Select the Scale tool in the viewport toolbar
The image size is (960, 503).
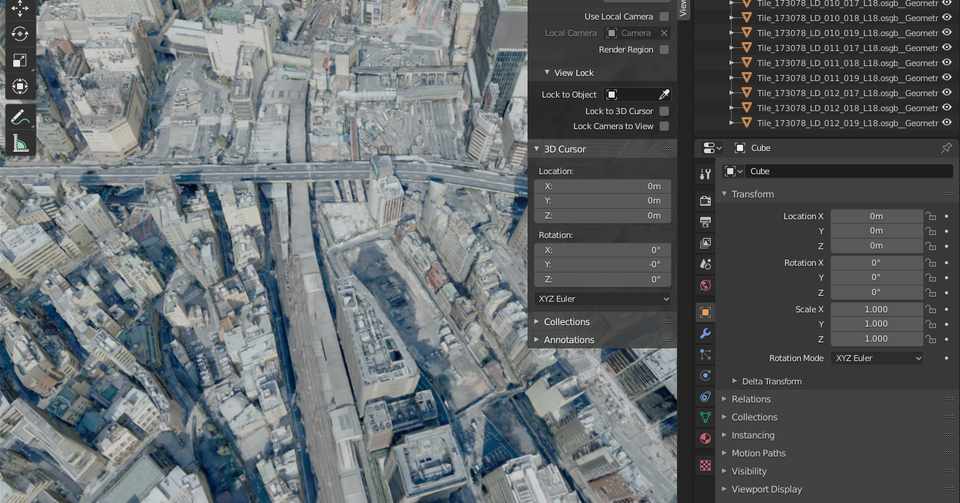[20, 60]
